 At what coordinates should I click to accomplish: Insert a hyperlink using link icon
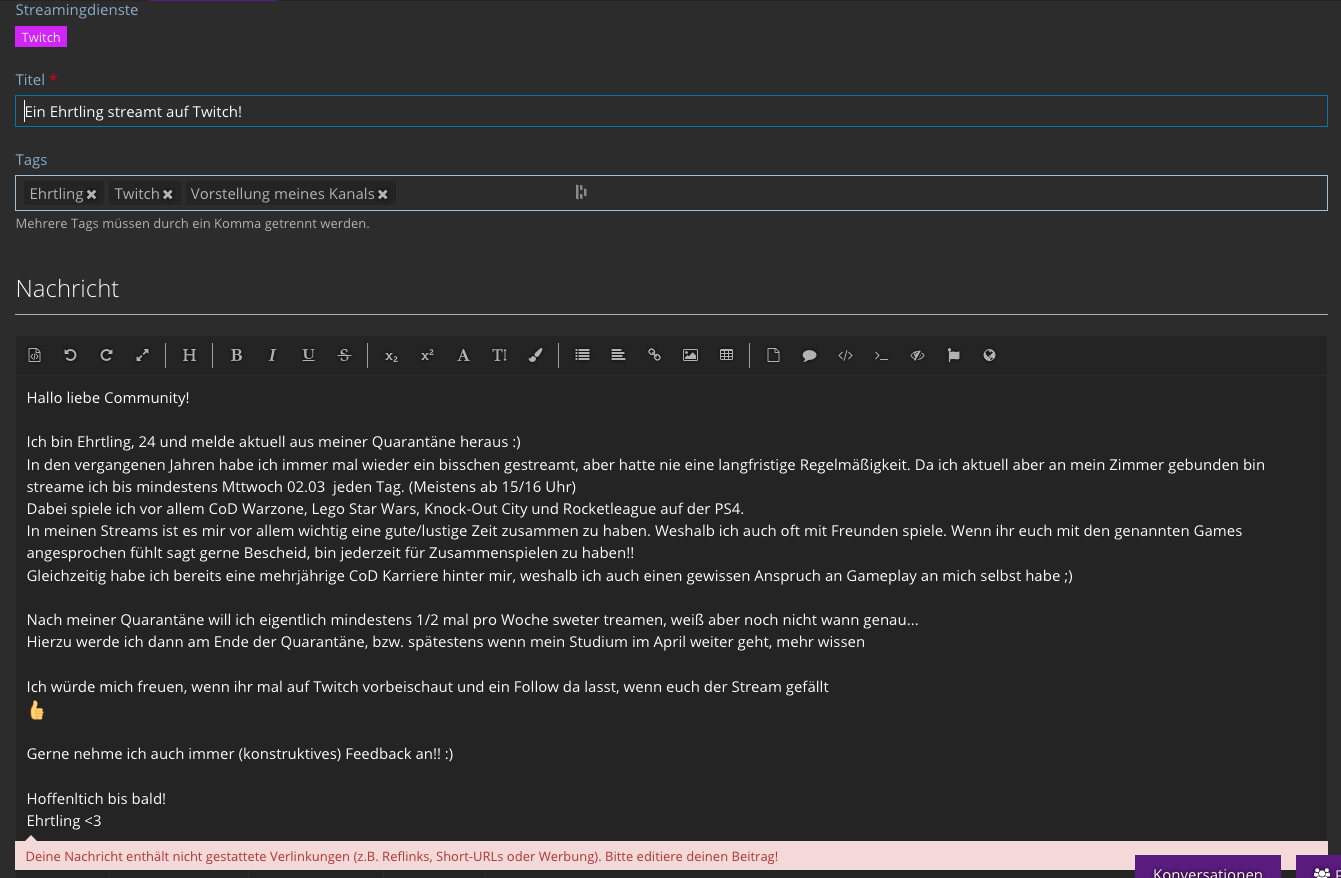point(654,355)
